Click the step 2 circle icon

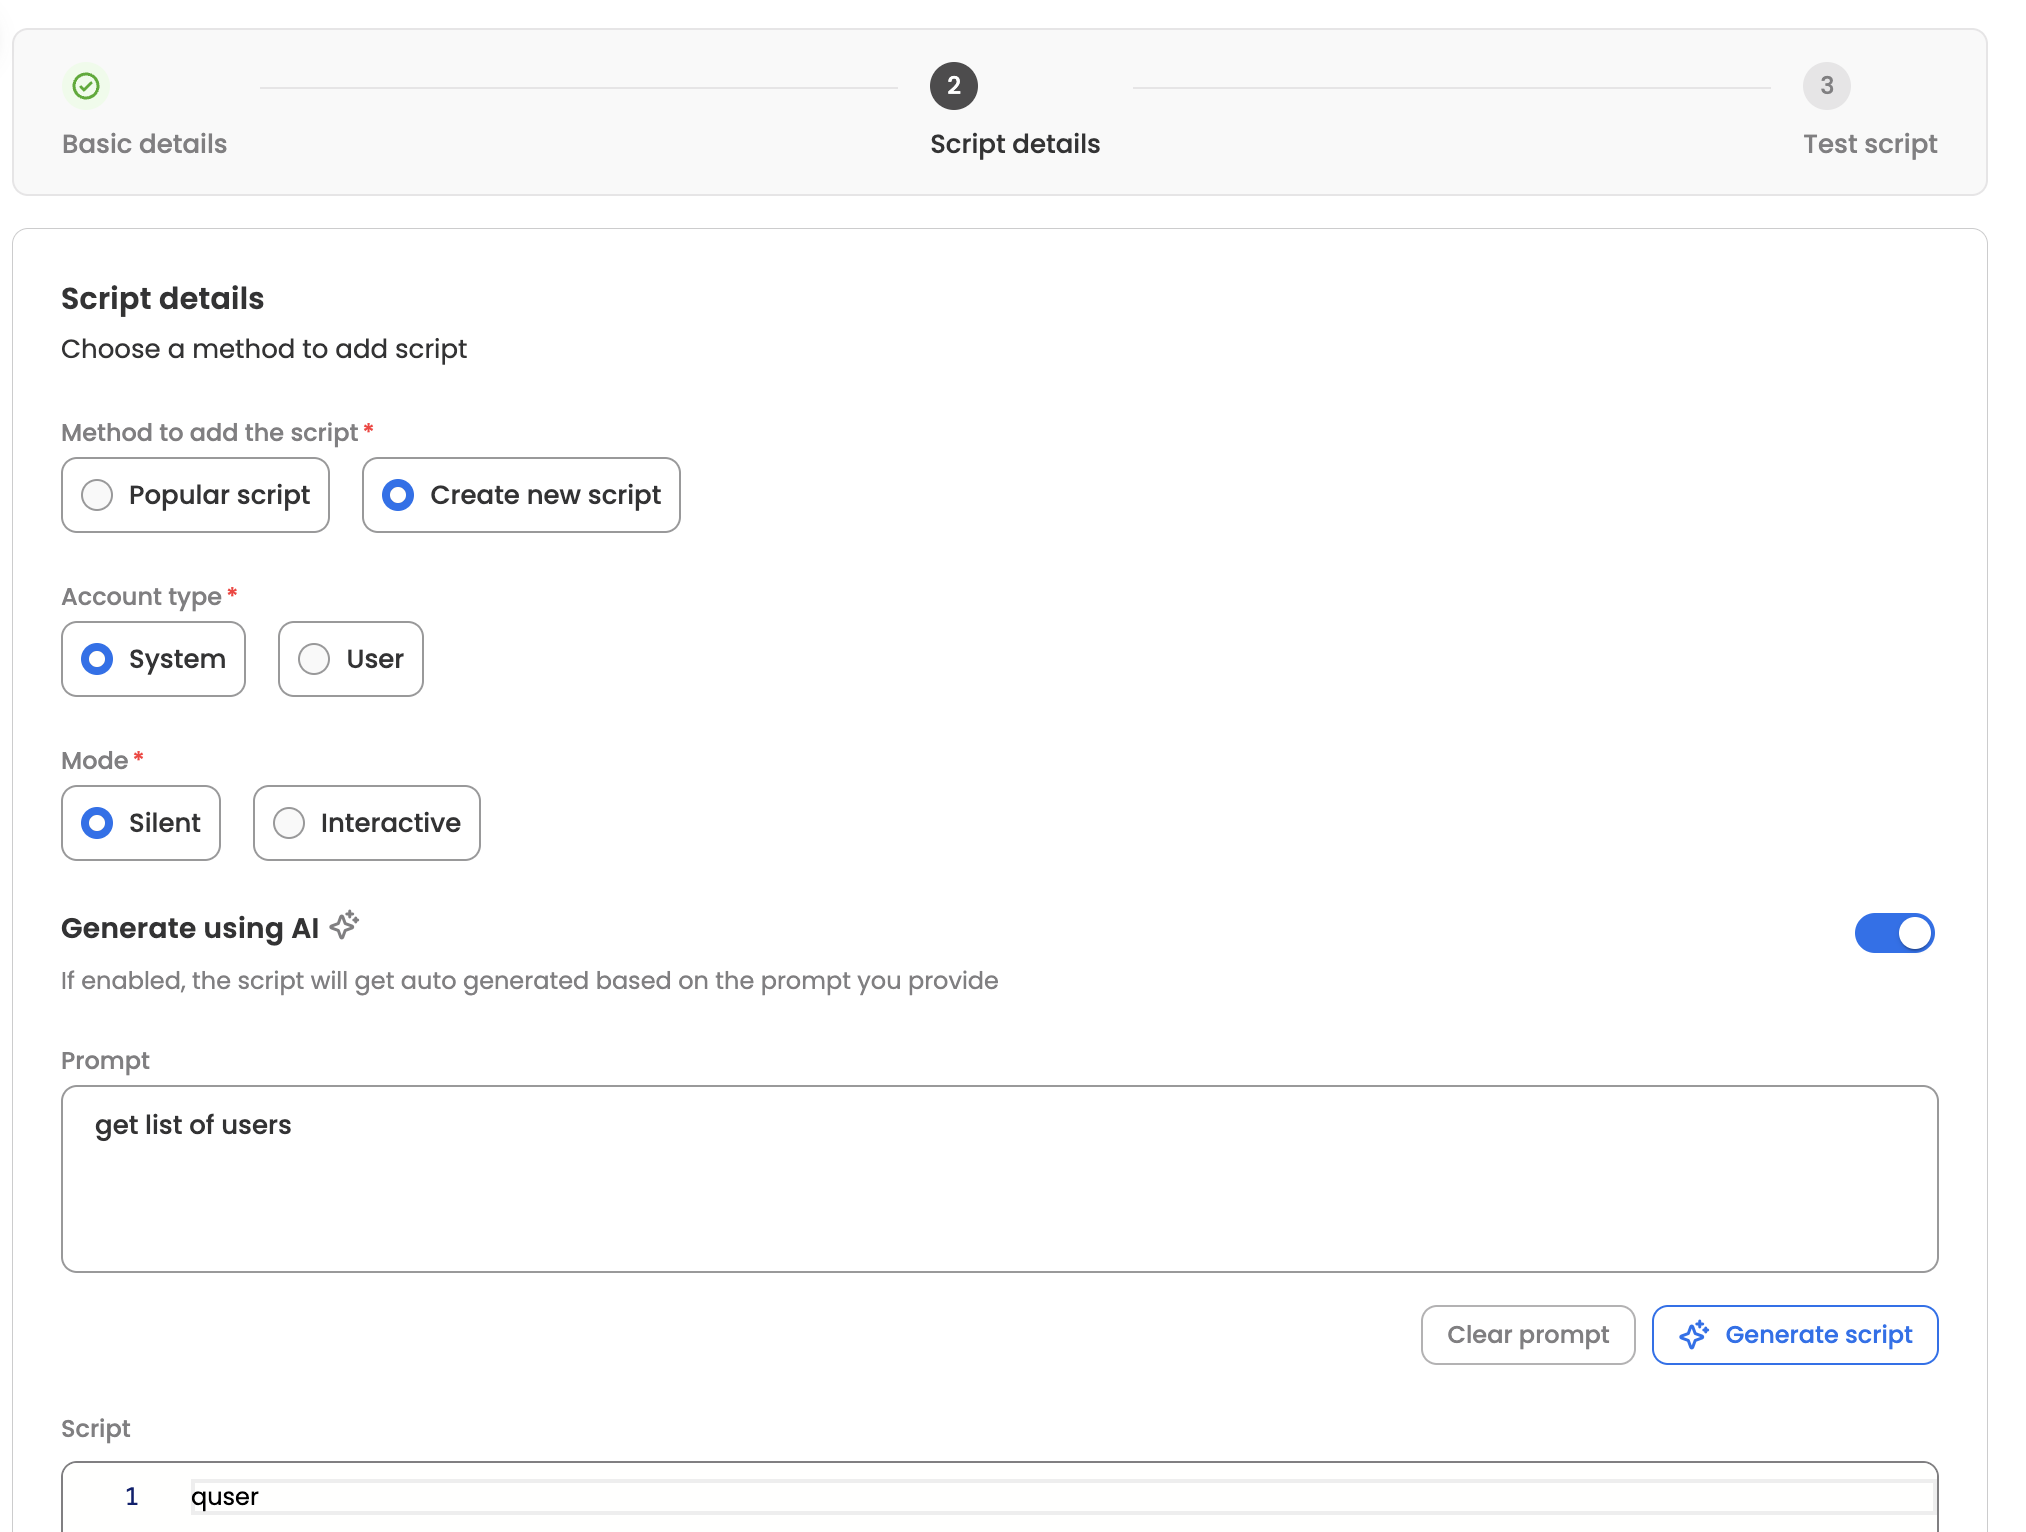(953, 86)
